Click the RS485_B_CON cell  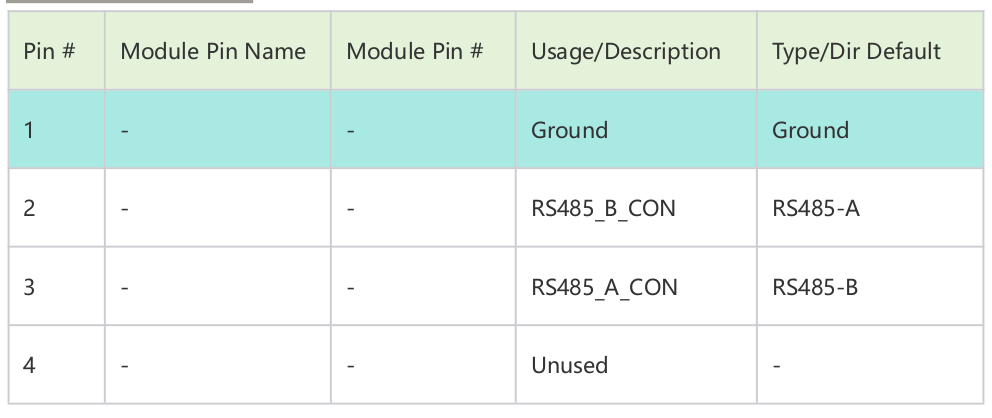click(604, 209)
